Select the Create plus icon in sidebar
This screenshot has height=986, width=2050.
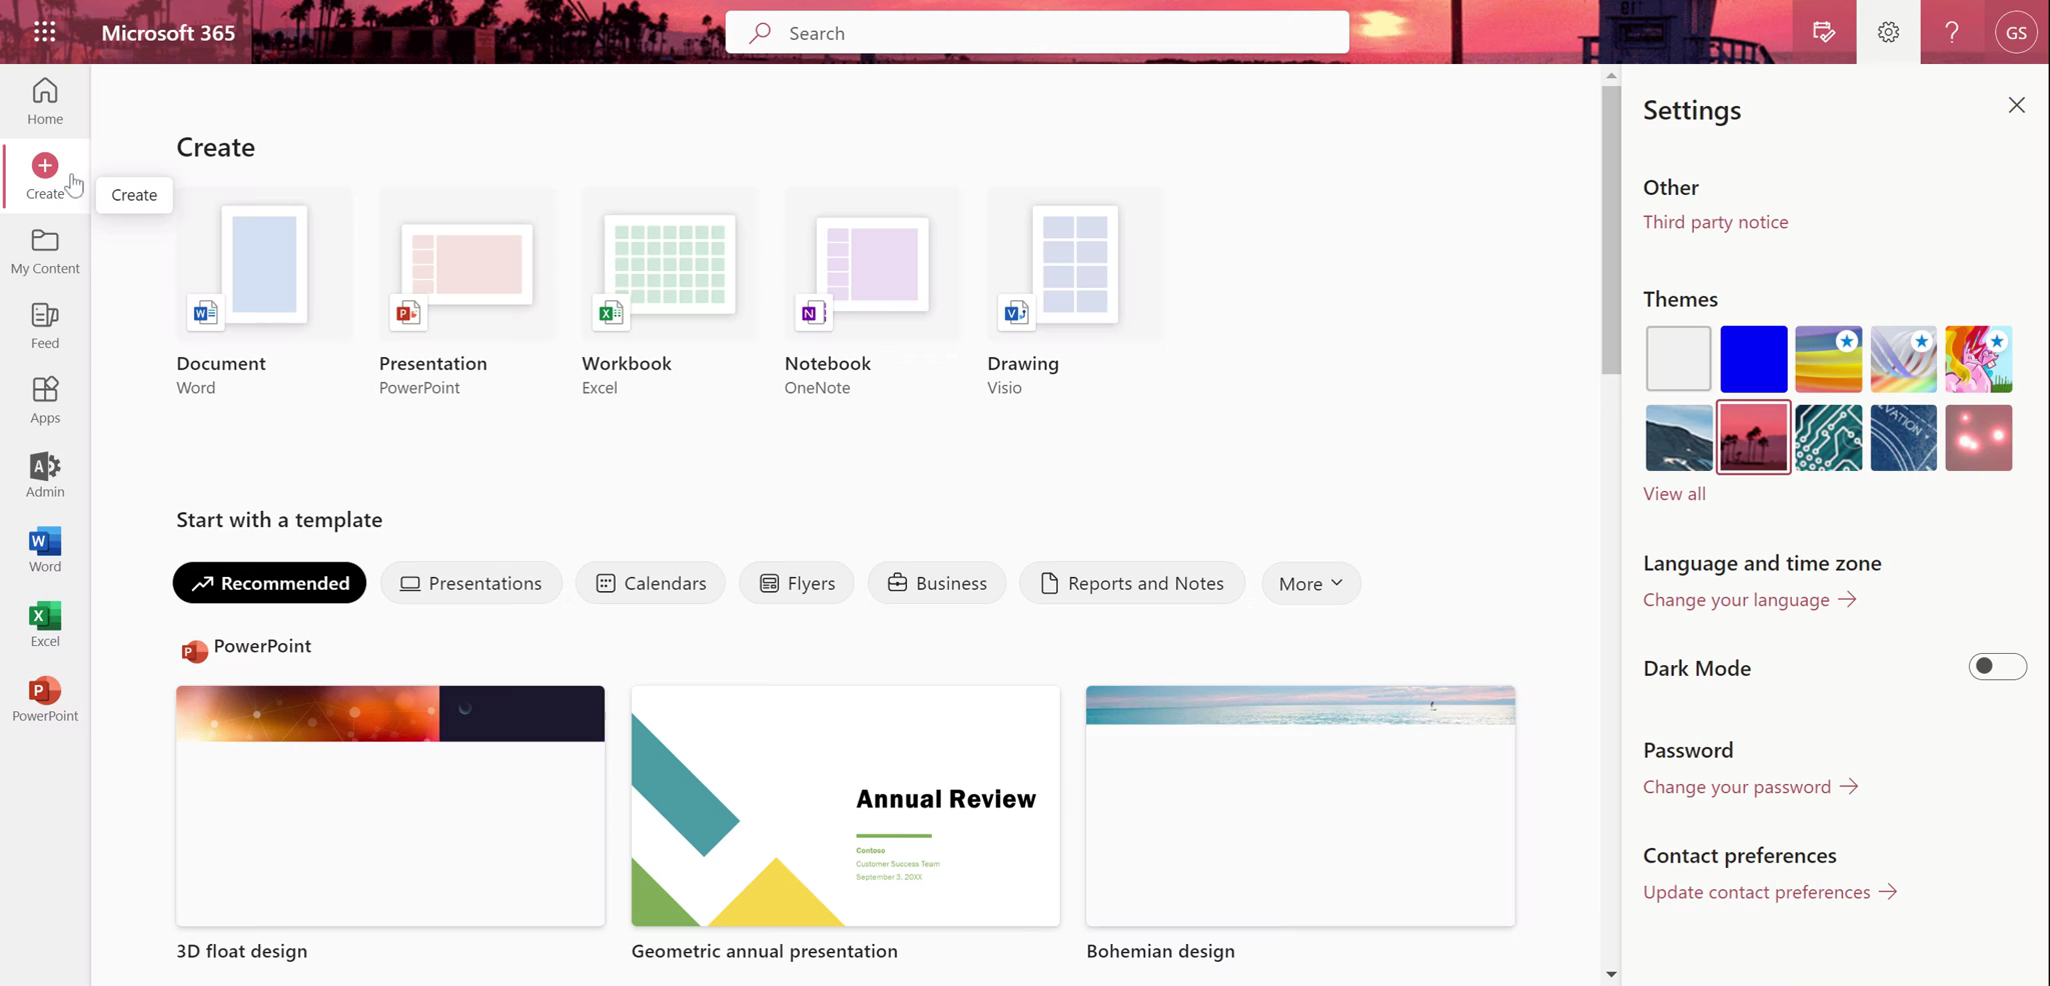point(45,165)
